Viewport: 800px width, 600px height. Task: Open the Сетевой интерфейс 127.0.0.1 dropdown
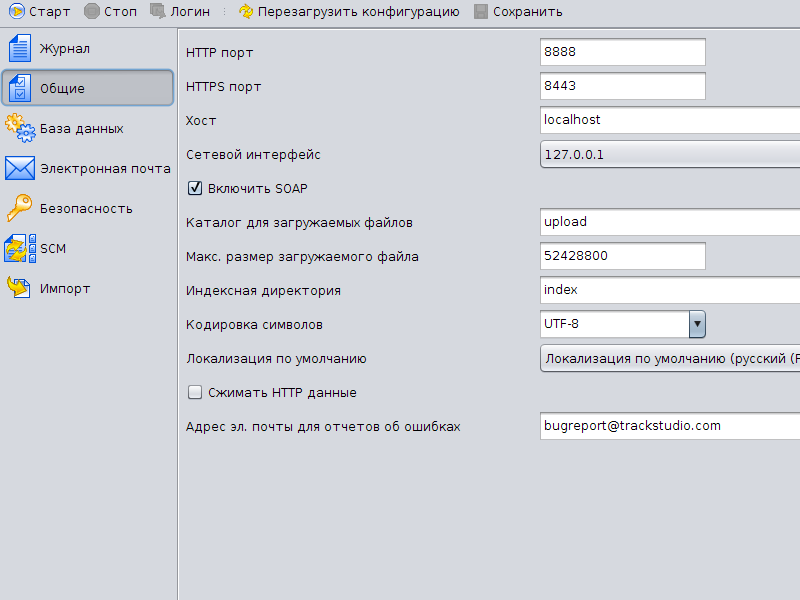tap(670, 155)
